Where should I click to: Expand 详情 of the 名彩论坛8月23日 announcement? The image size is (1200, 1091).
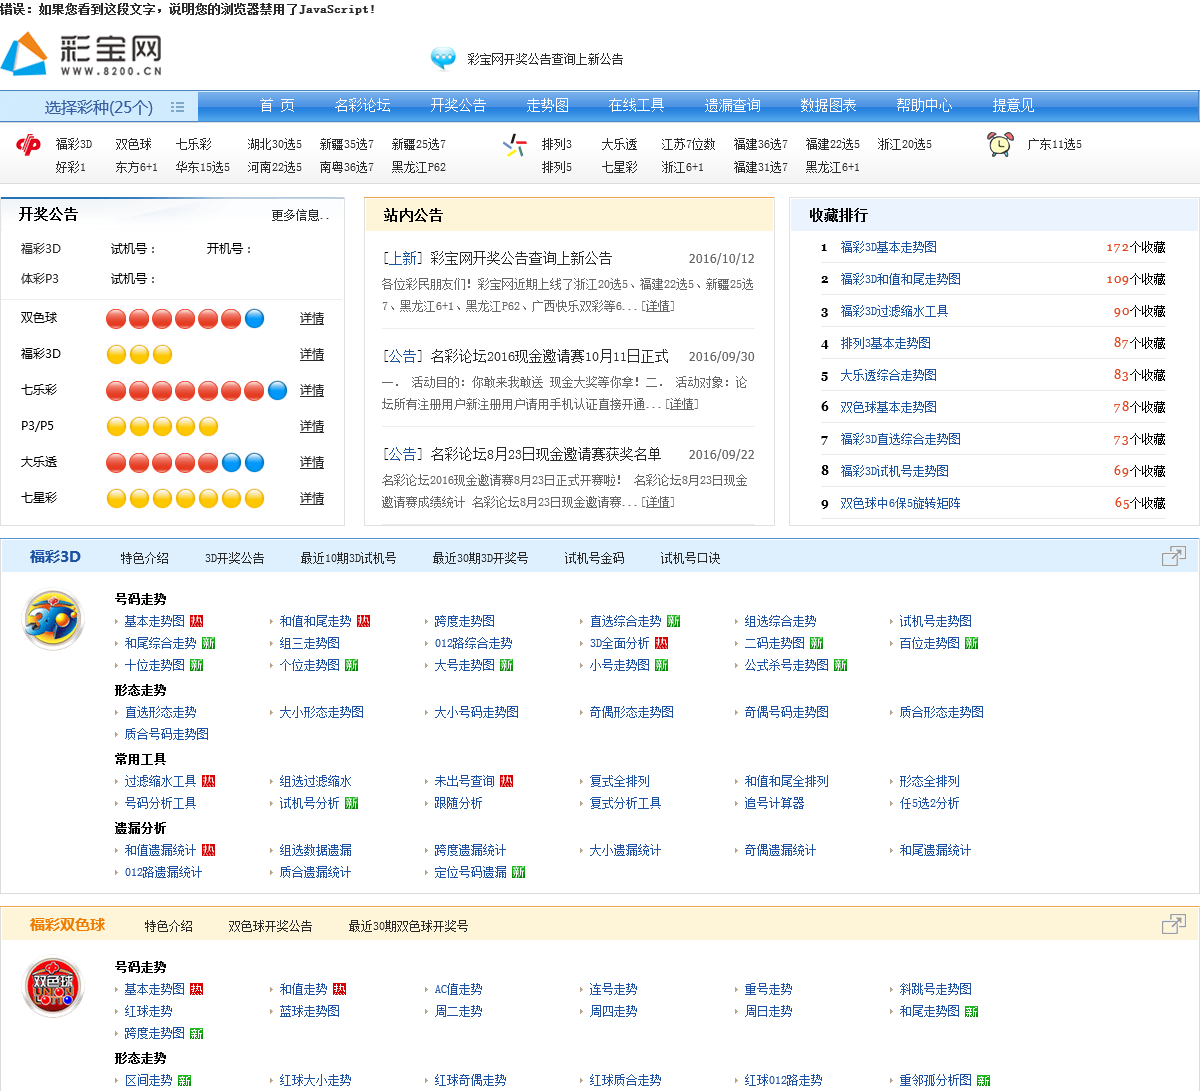click(x=658, y=502)
